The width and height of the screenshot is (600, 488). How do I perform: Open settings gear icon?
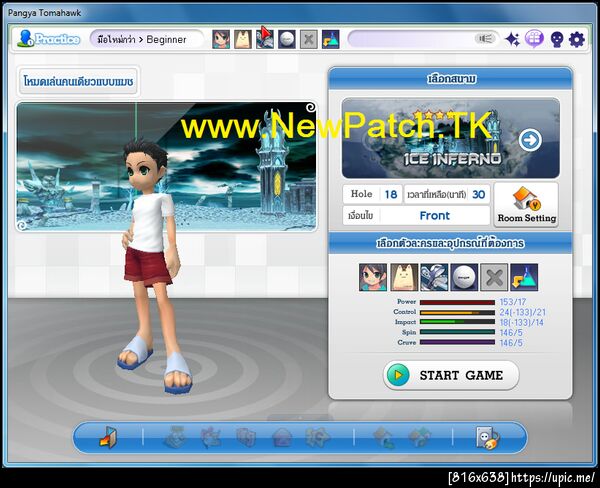577,39
